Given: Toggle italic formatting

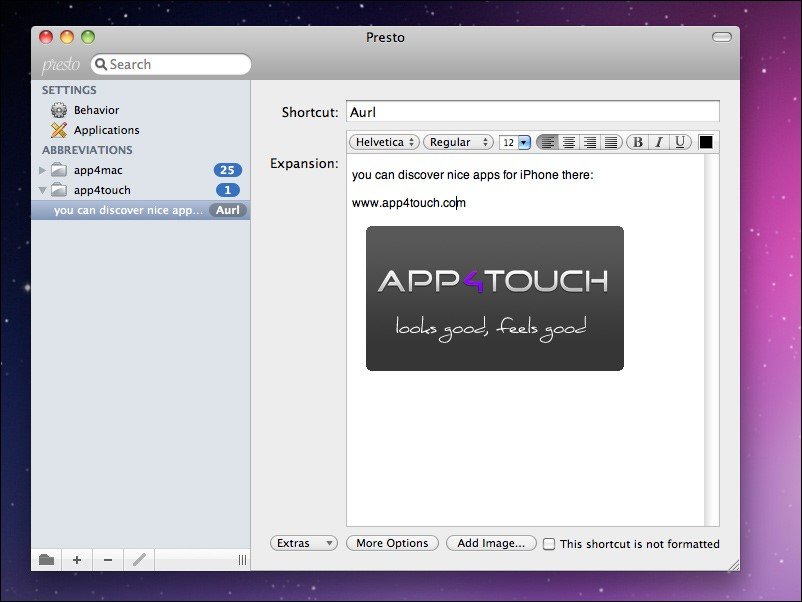Looking at the screenshot, I should tap(659, 142).
